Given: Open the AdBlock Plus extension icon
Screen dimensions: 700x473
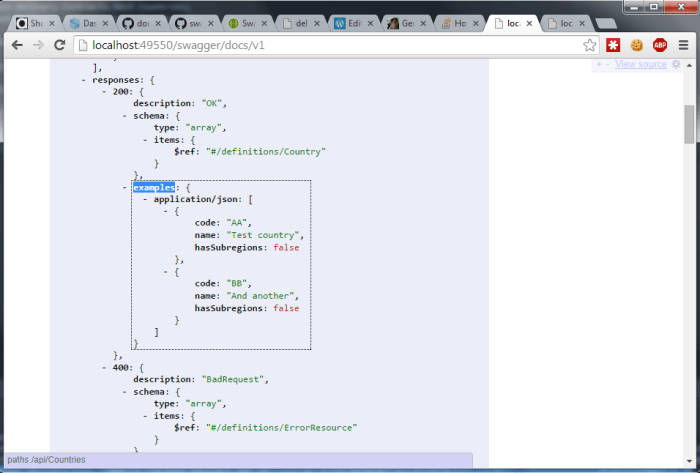Looking at the screenshot, I should point(660,45).
